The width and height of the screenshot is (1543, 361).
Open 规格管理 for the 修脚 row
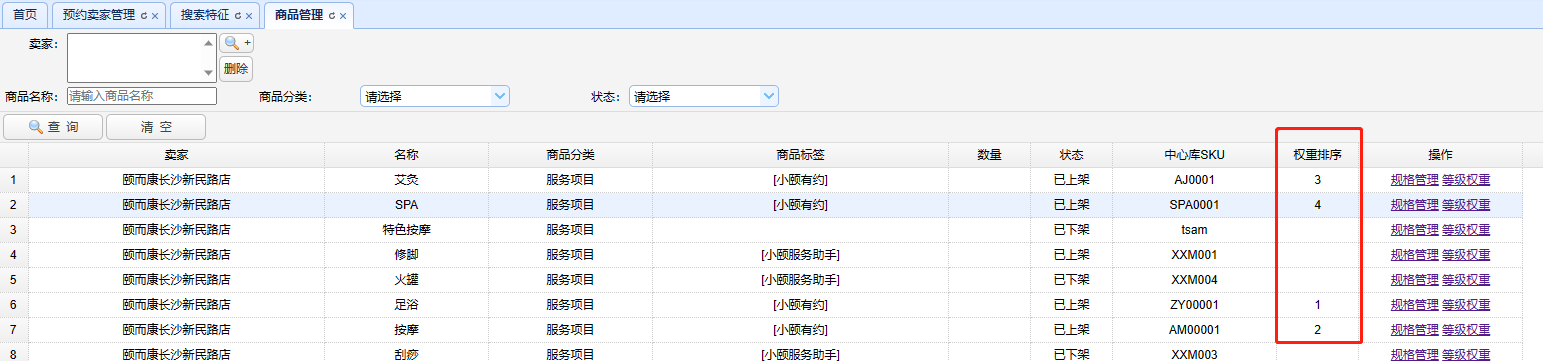(1414, 255)
